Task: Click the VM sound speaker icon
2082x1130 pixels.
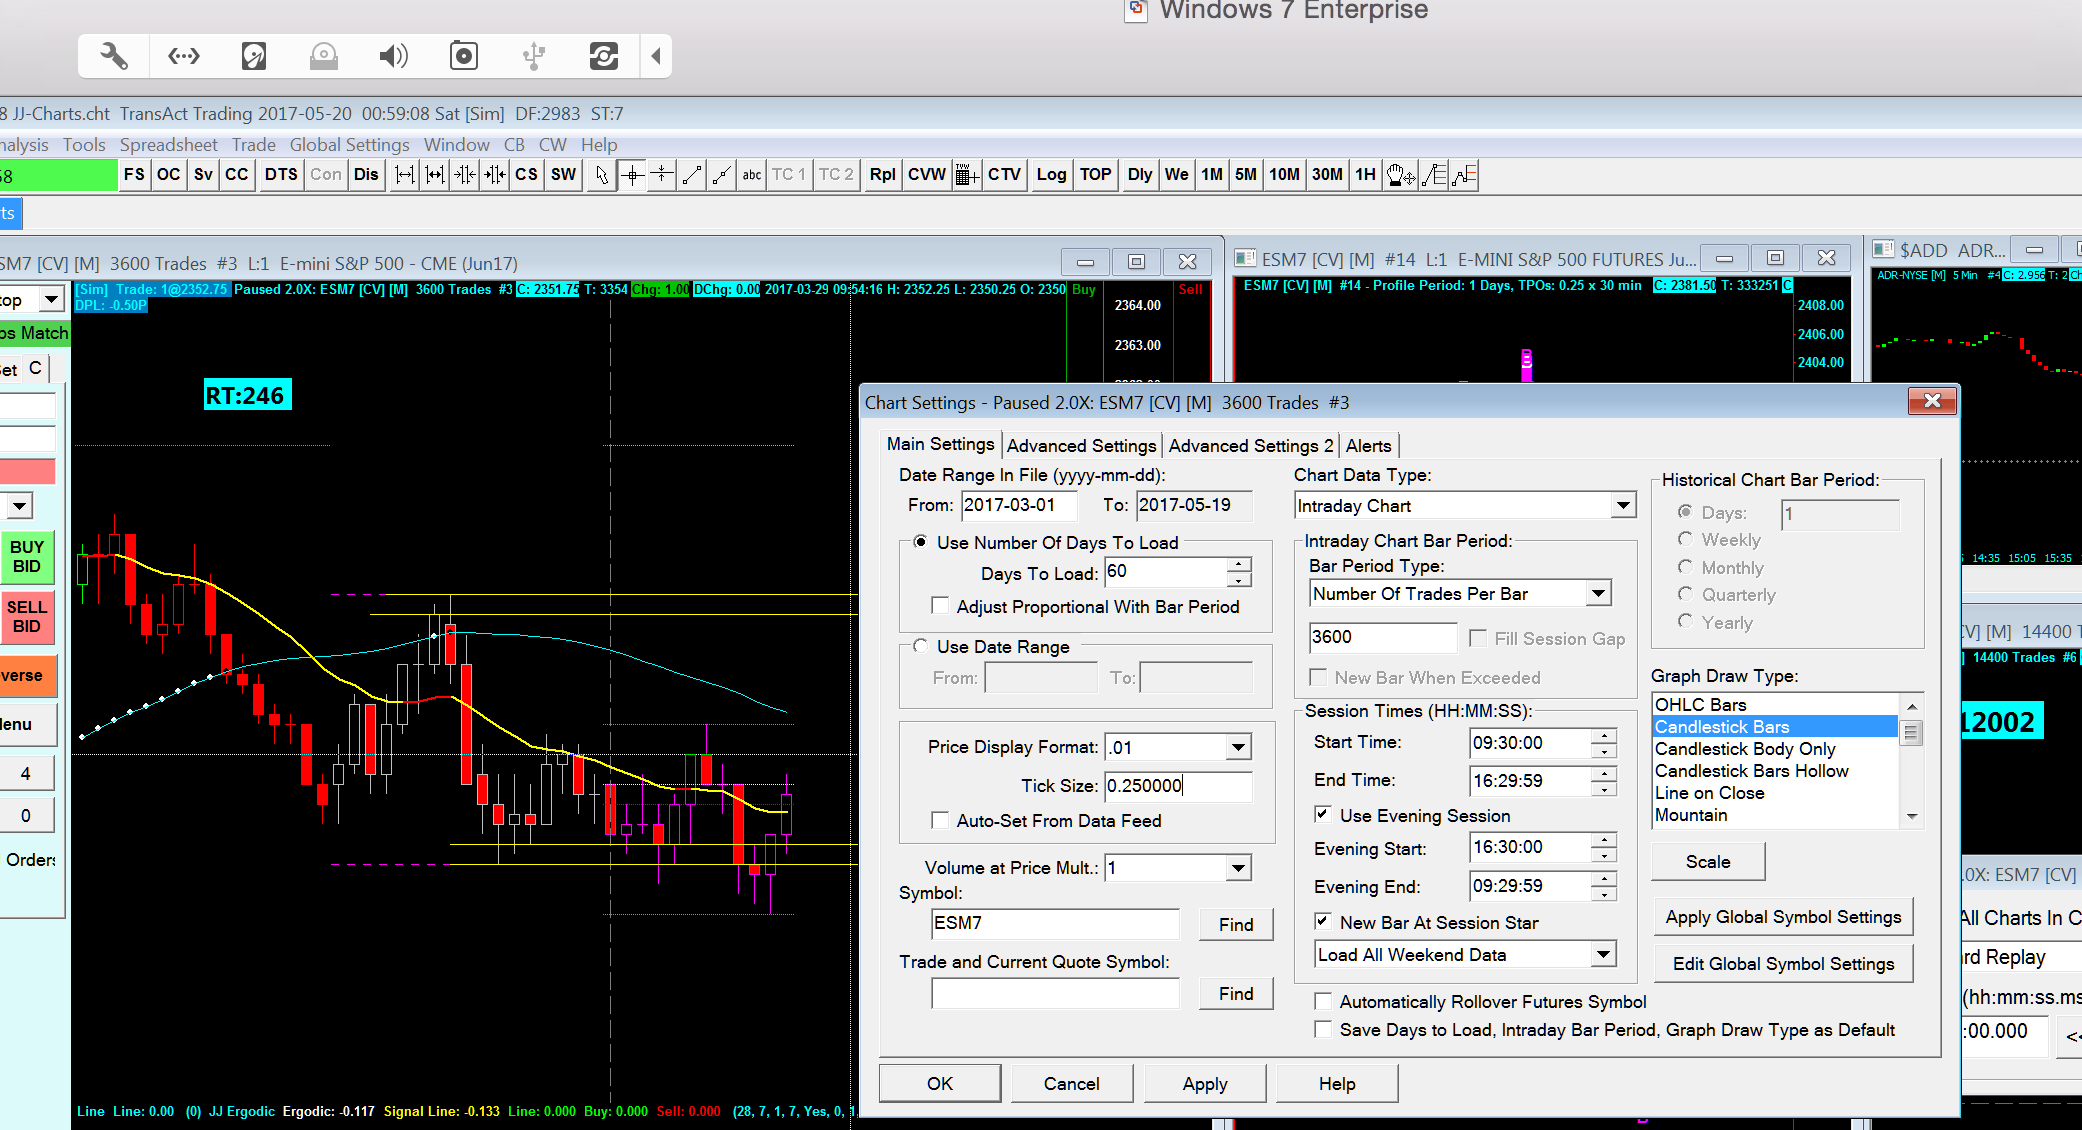Action: click(x=393, y=56)
